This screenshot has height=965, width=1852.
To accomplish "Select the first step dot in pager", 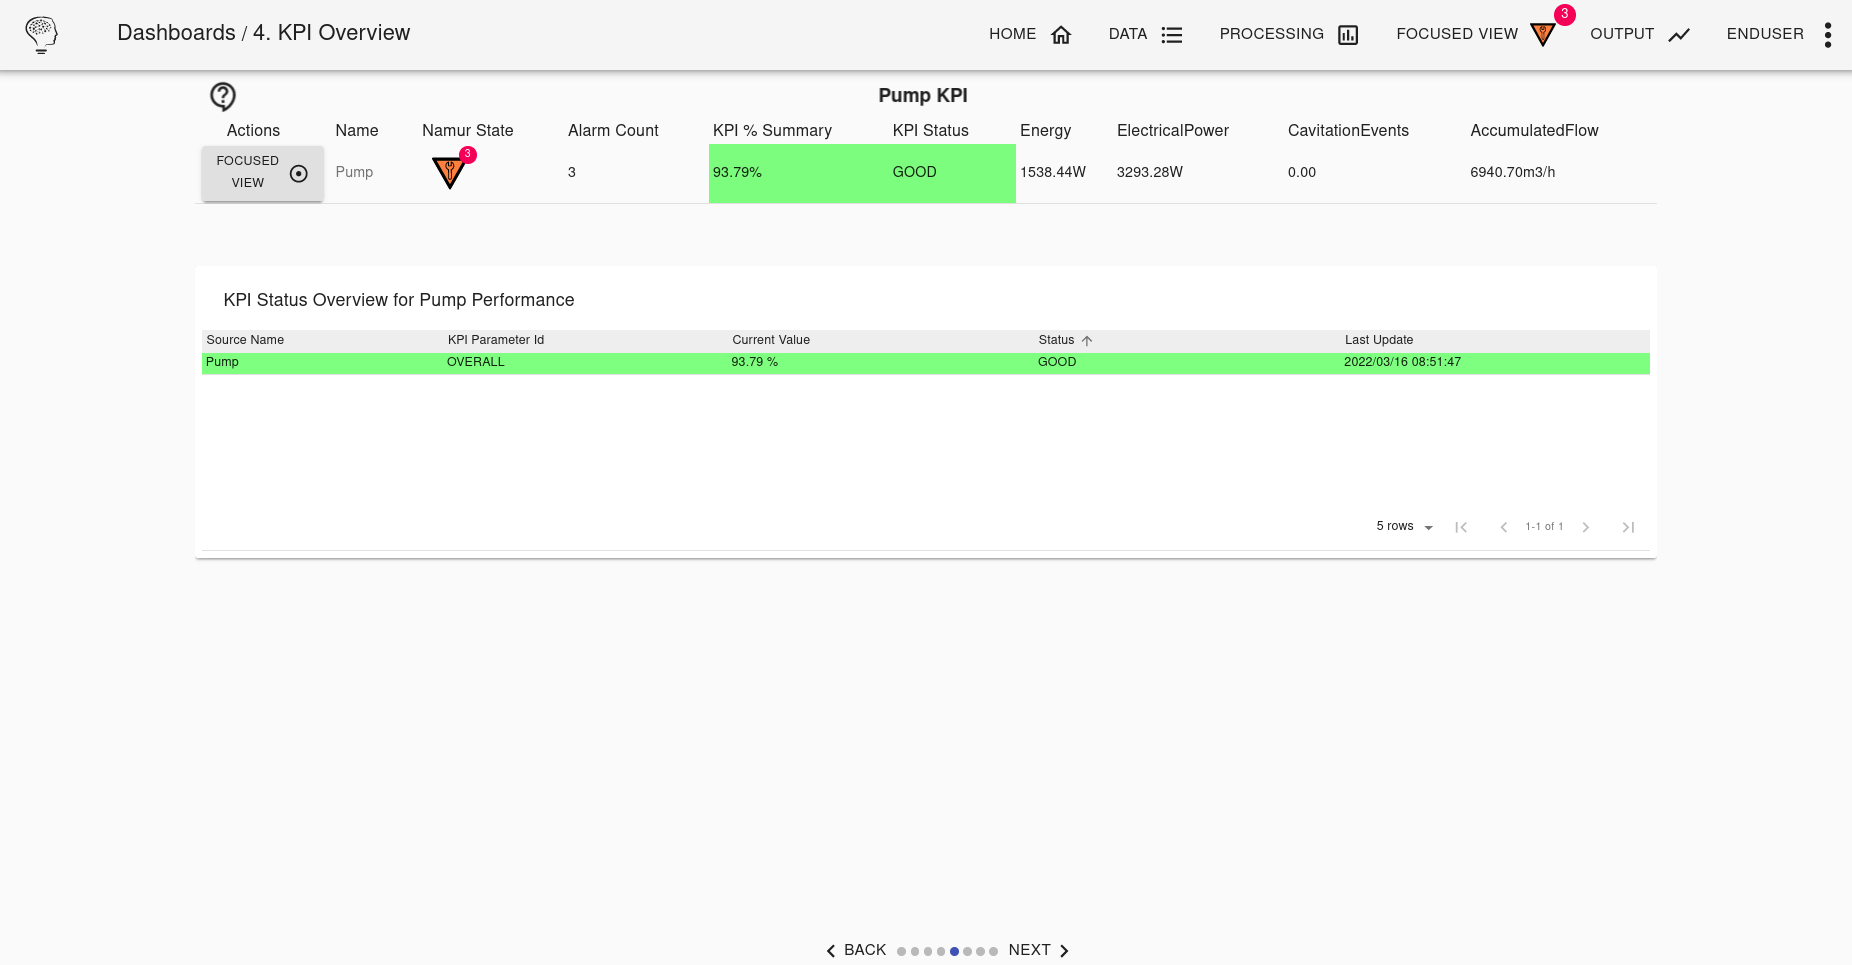I will pyautogui.click(x=901, y=952).
